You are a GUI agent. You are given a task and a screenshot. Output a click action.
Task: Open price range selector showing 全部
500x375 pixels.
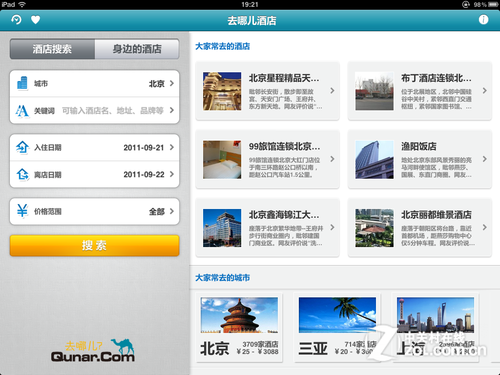coord(95,211)
